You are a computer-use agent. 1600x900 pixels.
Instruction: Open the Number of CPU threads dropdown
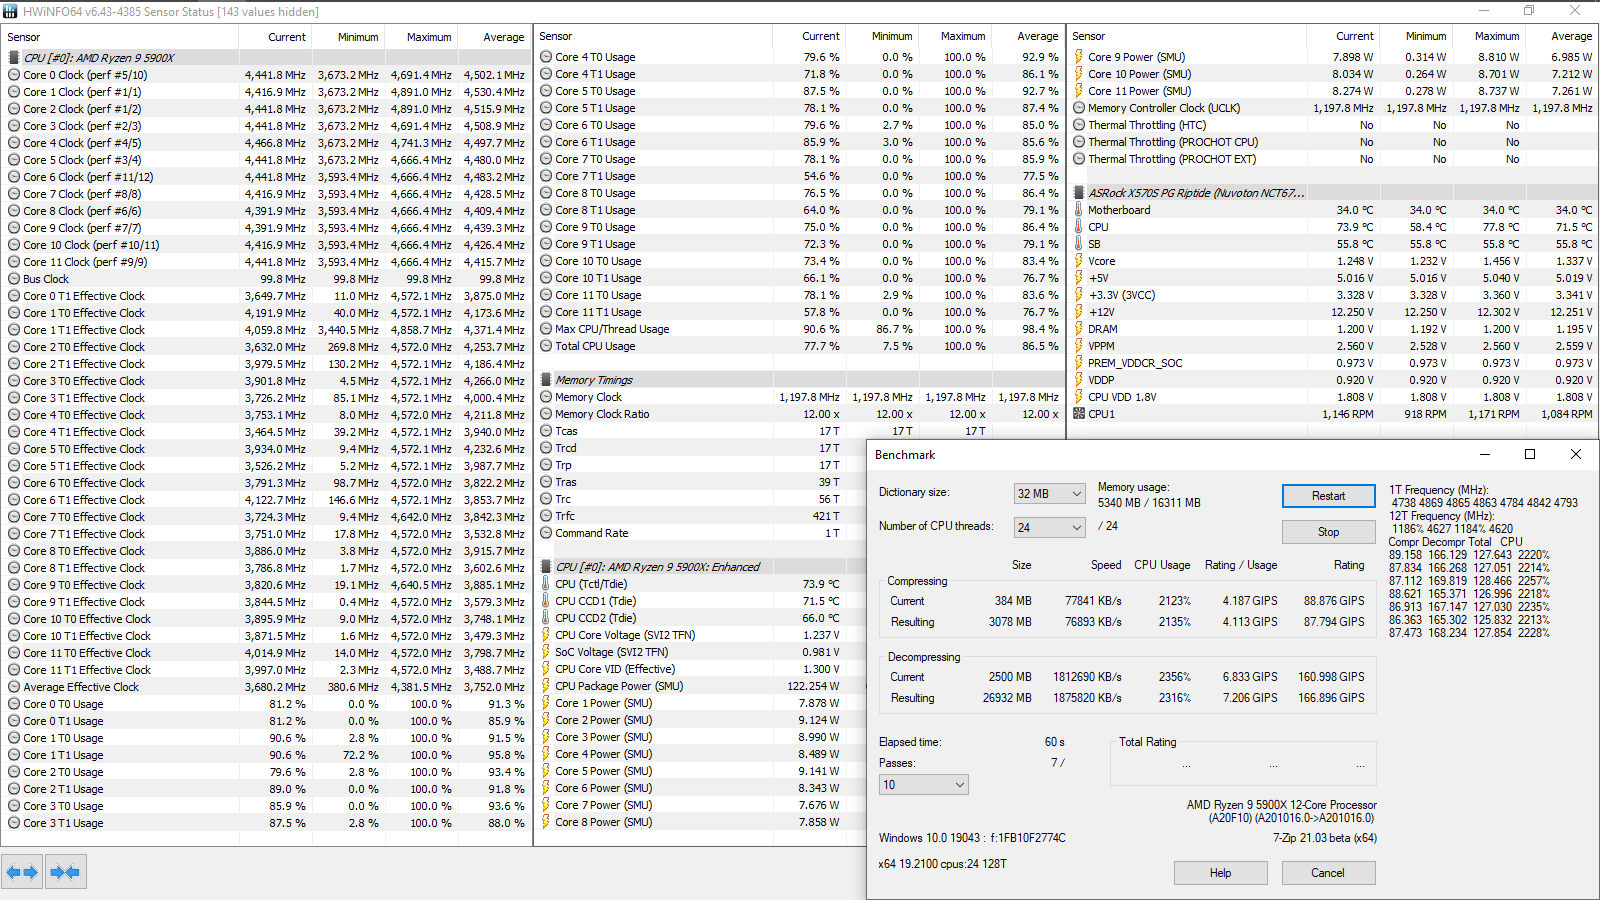click(1050, 527)
